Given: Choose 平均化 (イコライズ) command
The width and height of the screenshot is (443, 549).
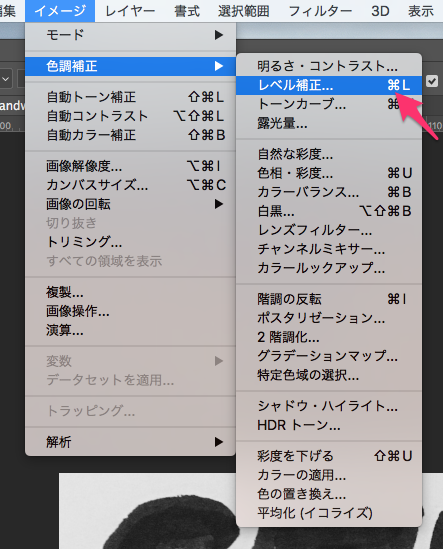Looking at the screenshot, I should pyautogui.click(x=329, y=513).
